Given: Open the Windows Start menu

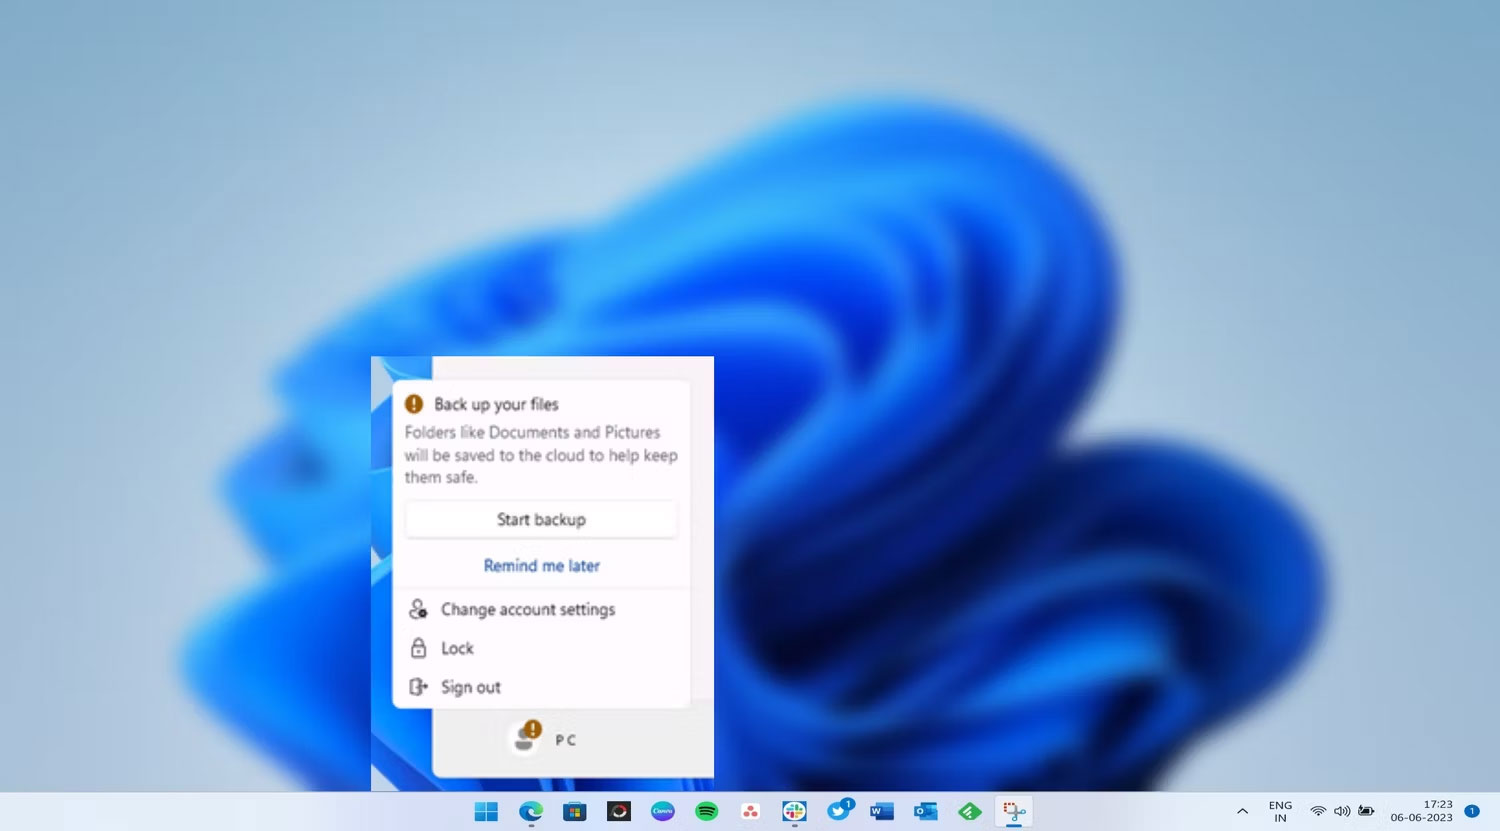Looking at the screenshot, I should coord(487,811).
